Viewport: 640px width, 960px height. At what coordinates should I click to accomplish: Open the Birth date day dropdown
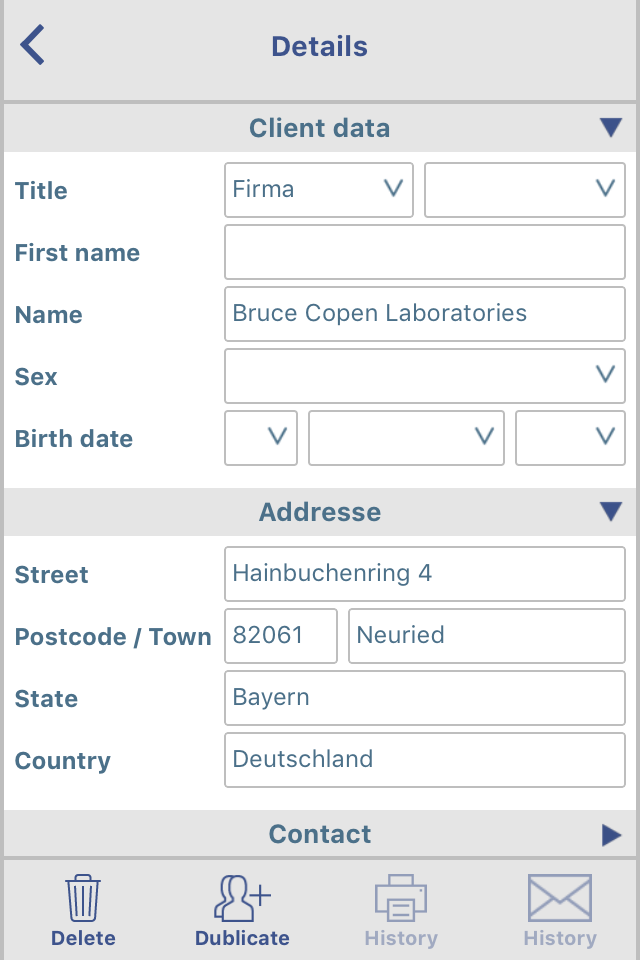click(261, 438)
